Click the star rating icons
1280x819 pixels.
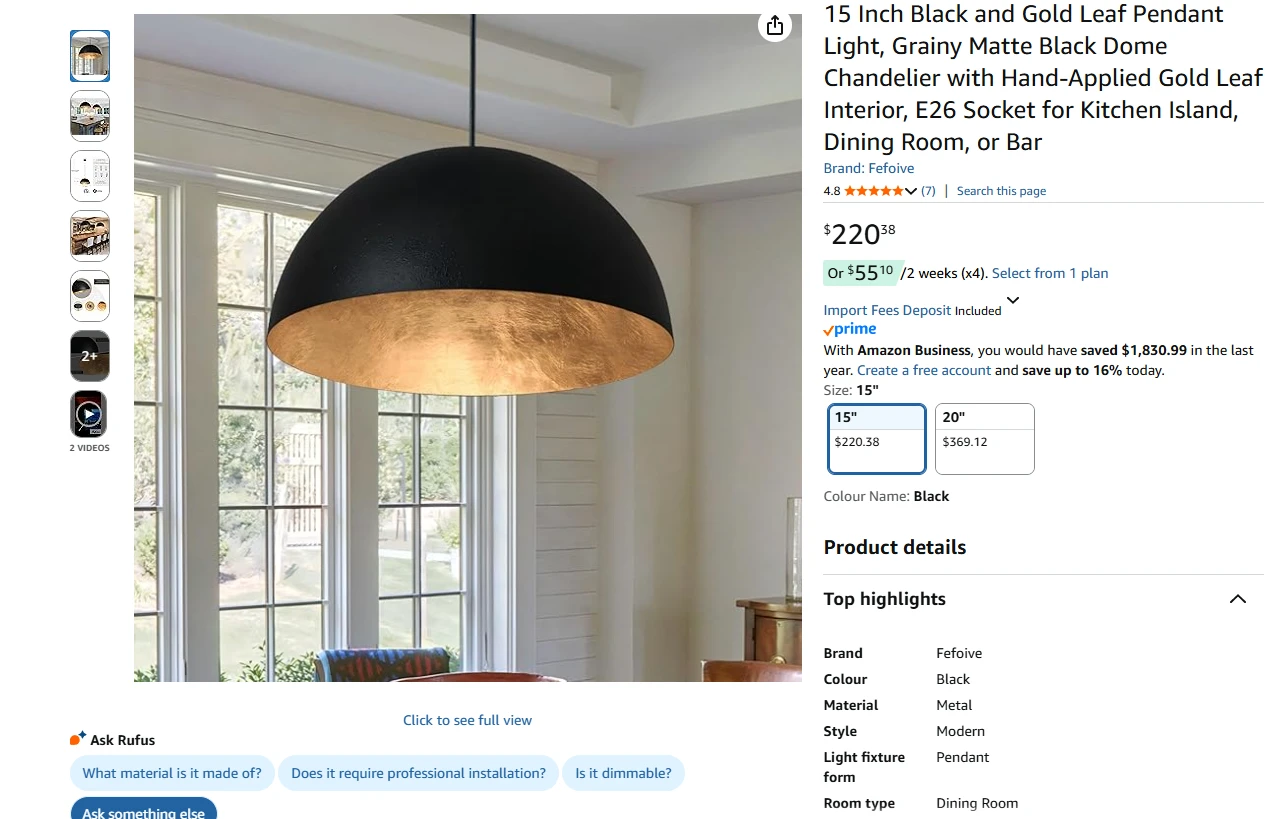(874, 191)
